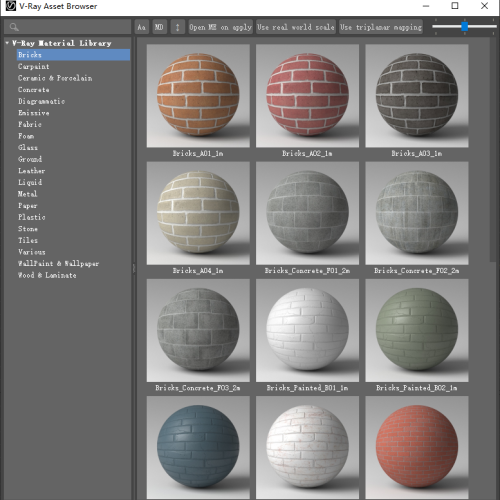Image resolution: width=500 pixels, height=500 pixels.
Task: Select the Ground category
Action: click(30, 159)
